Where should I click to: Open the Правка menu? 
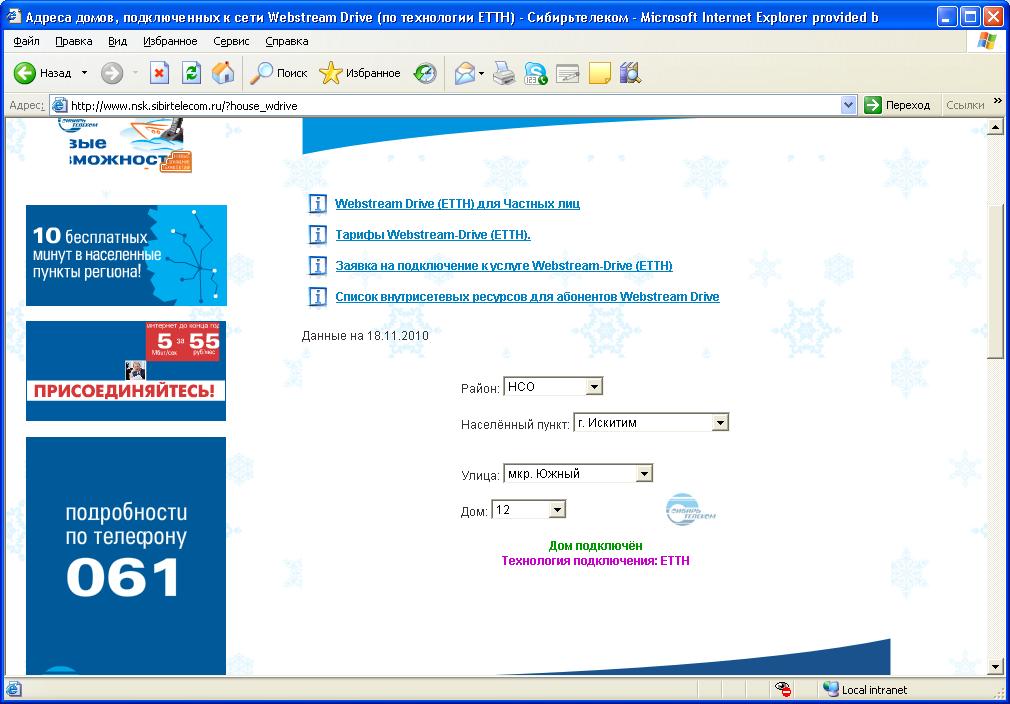(x=73, y=41)
